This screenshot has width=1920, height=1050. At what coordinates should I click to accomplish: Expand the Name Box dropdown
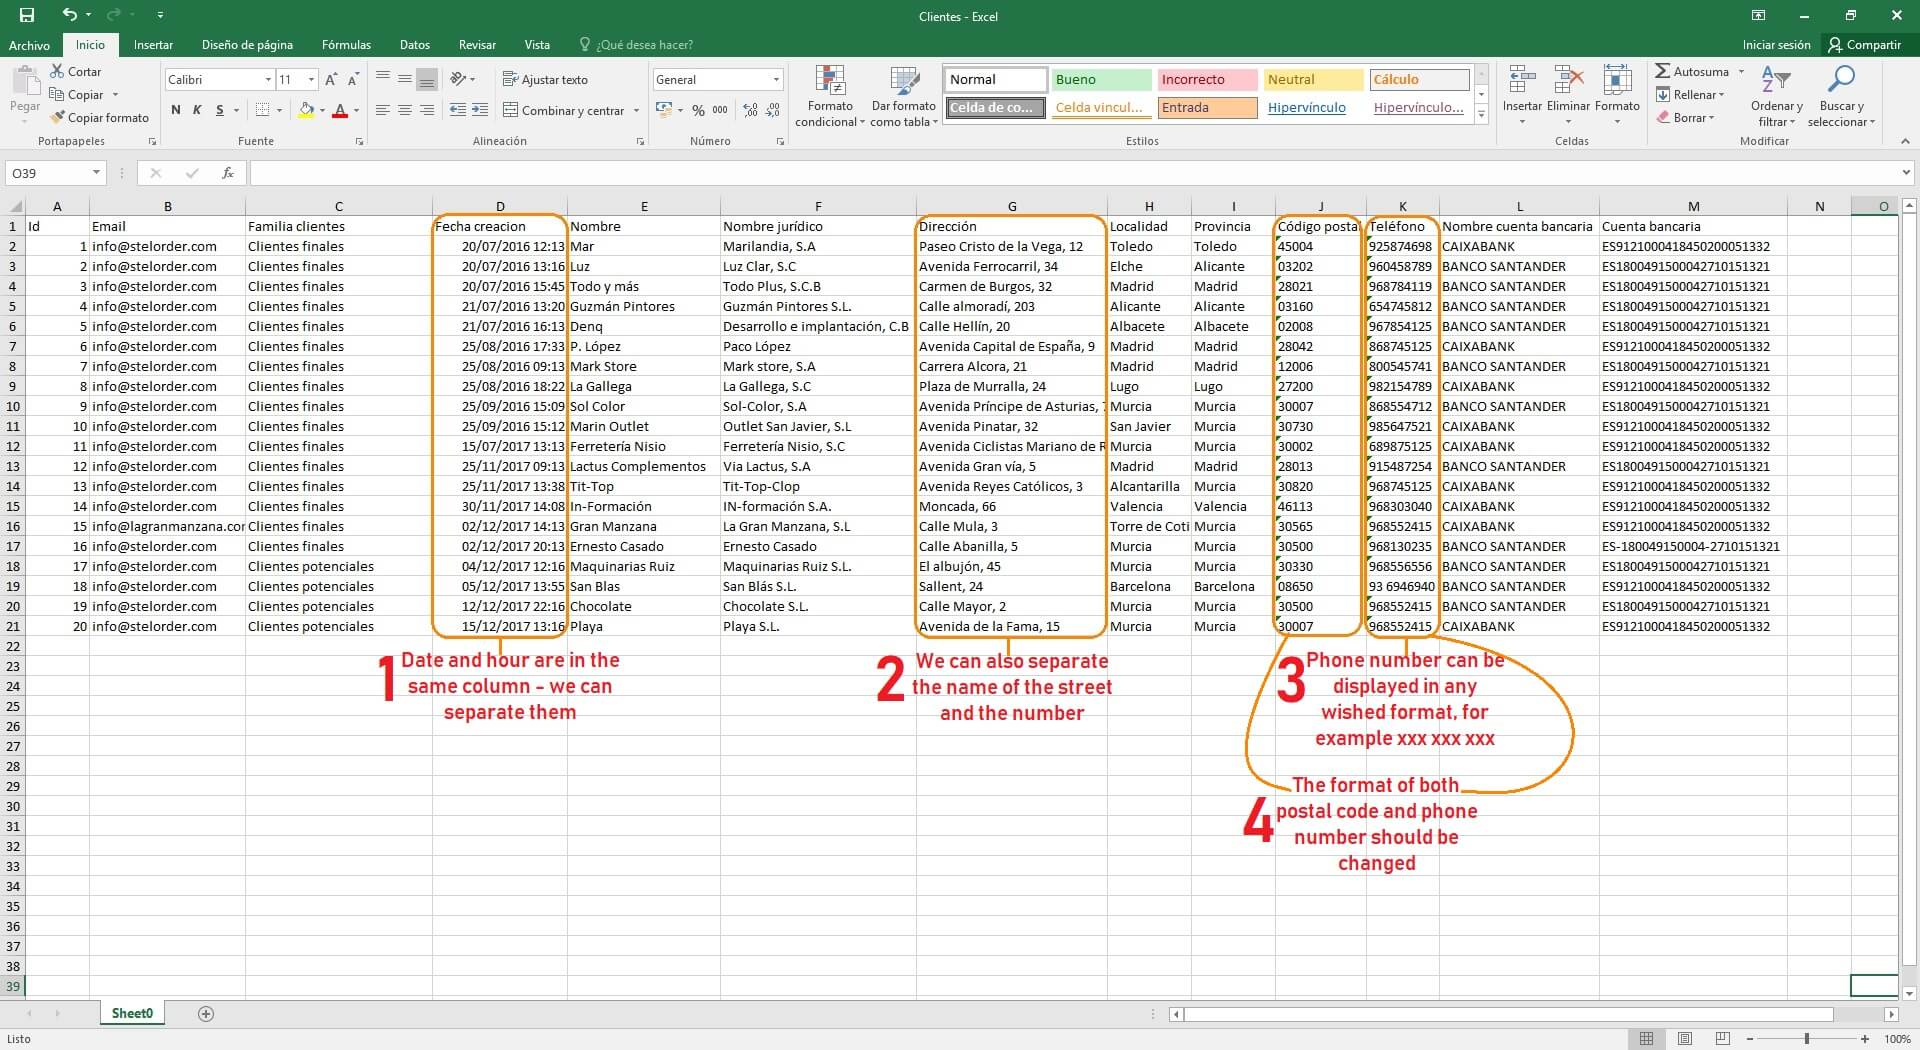pyautogui.click(x=96, y=173)
